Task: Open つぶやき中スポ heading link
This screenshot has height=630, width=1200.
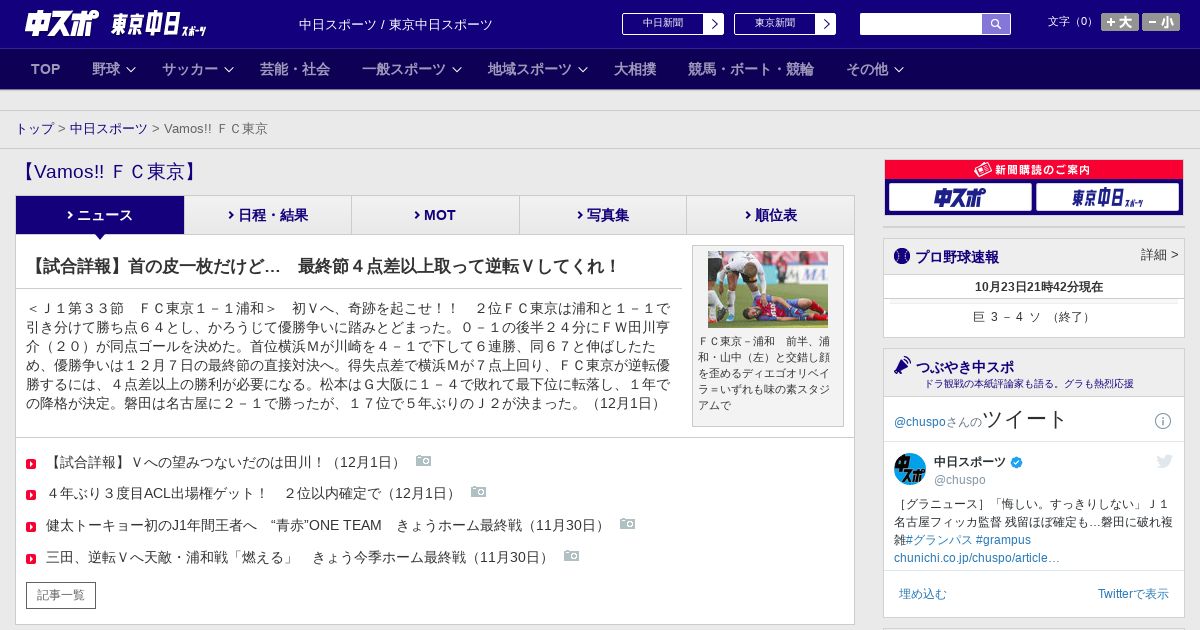Action: click(x=965, y=367)
